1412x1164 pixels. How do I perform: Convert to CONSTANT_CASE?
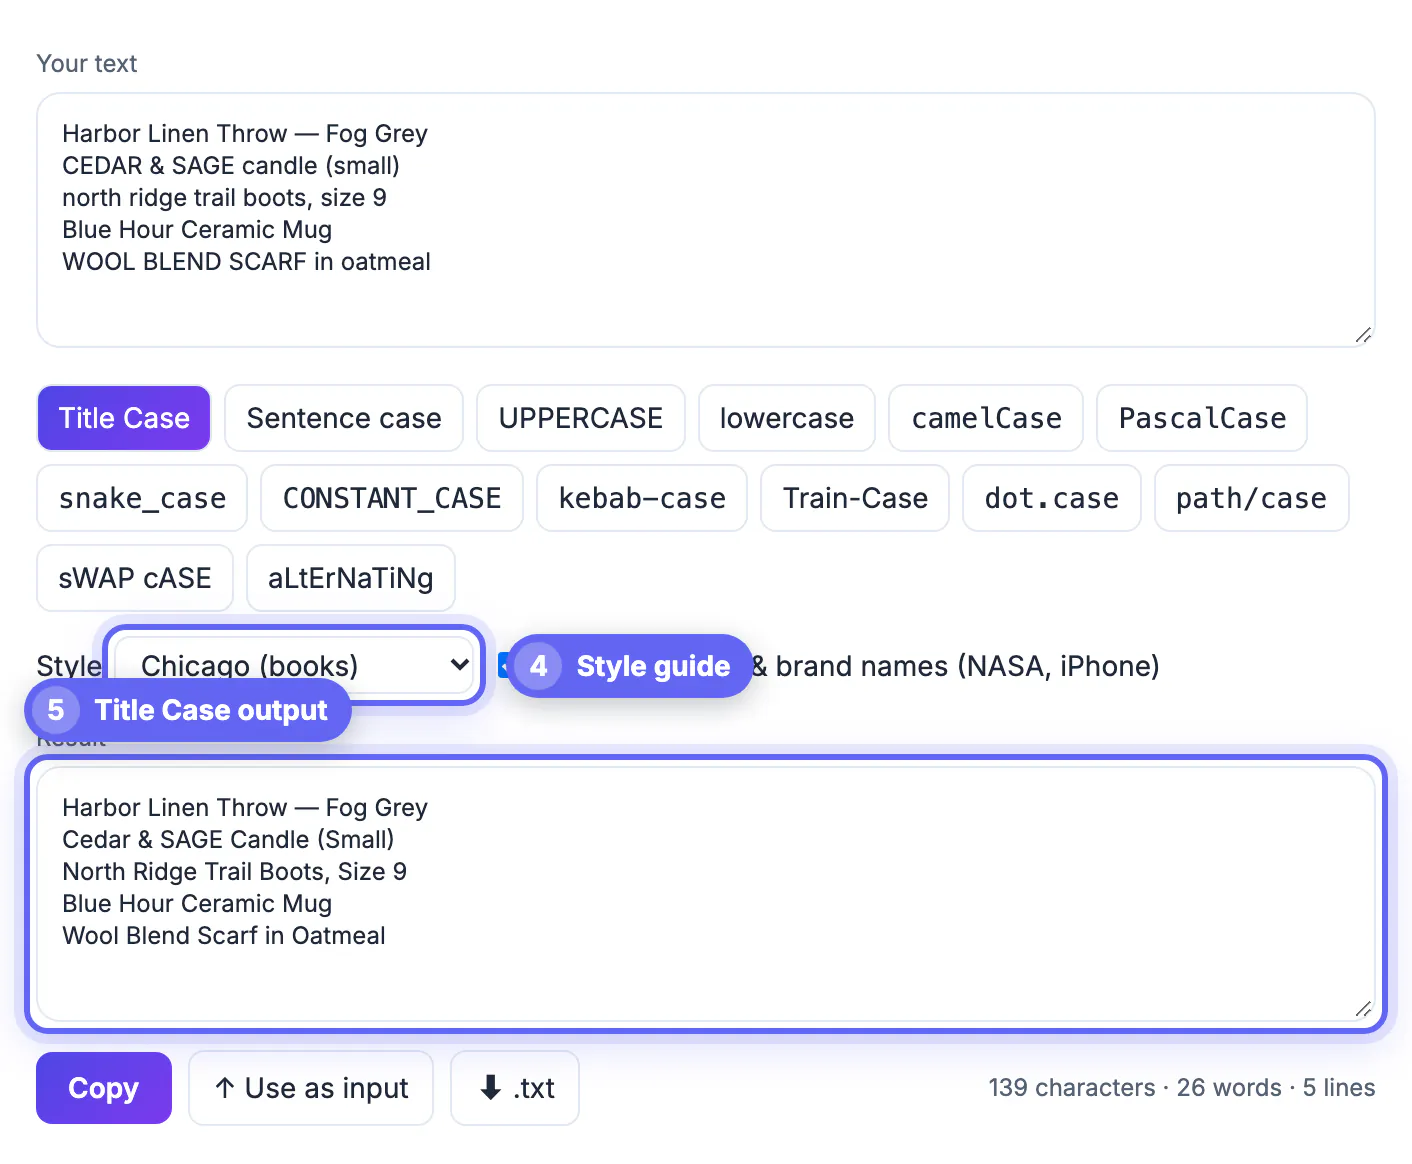click(392, 498)
